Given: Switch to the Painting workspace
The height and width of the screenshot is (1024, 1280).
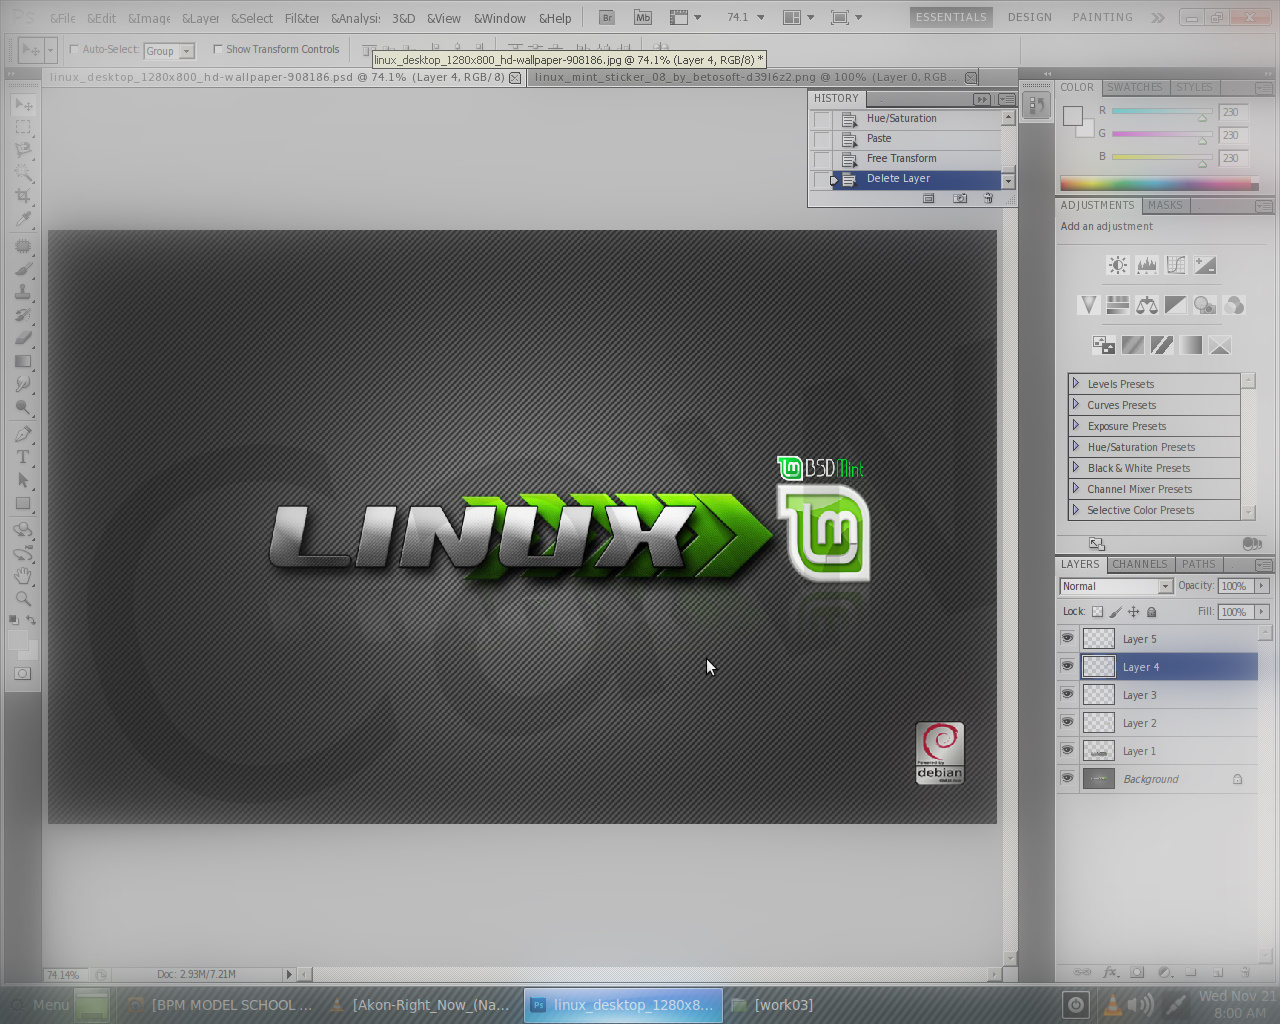Looking at the screenshot, I should point(1102,17).
